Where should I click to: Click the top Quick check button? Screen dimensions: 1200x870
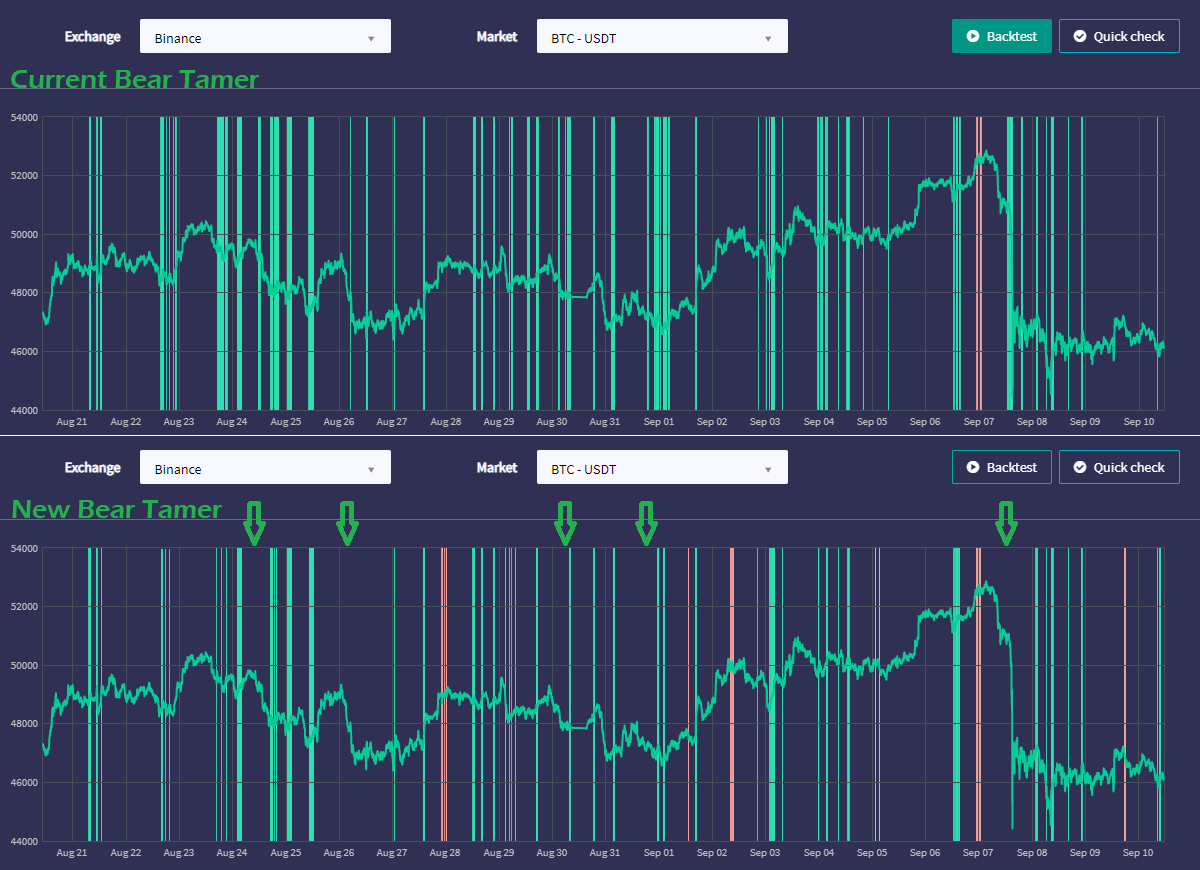pyautogui.click(x=1119, y=36)
